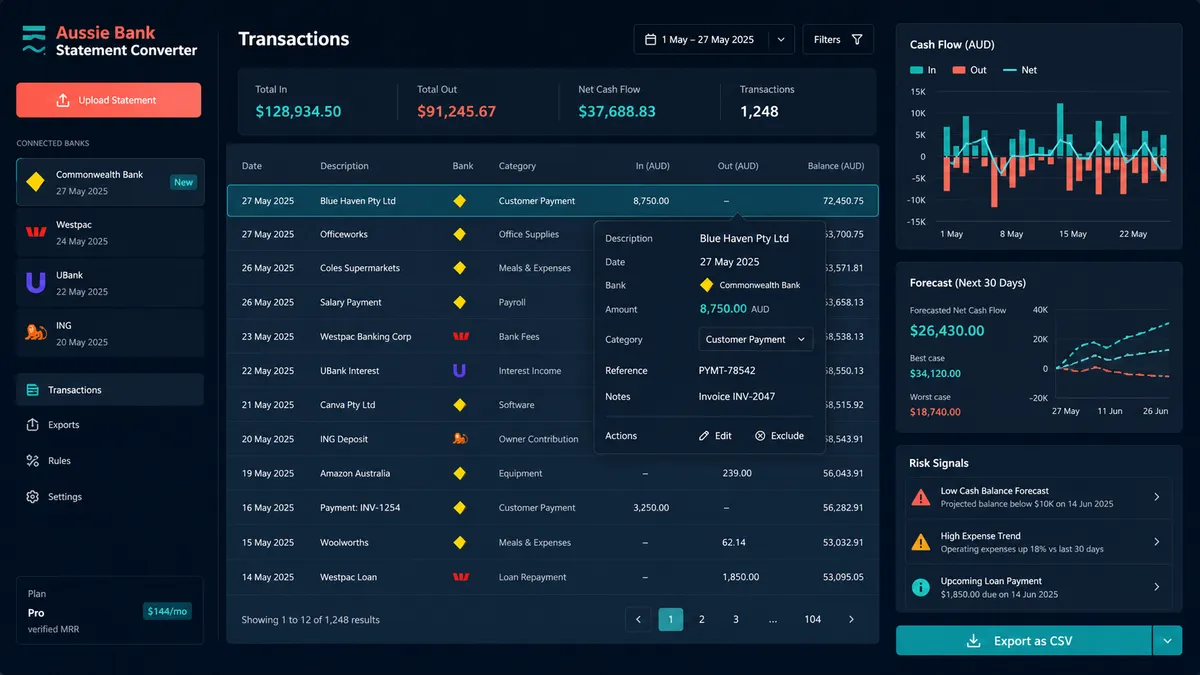Screen dimensions: 1200x675
Task: Click the Westpac bank icon in Westpac Banking Corp row
Action: pos(460,336)
